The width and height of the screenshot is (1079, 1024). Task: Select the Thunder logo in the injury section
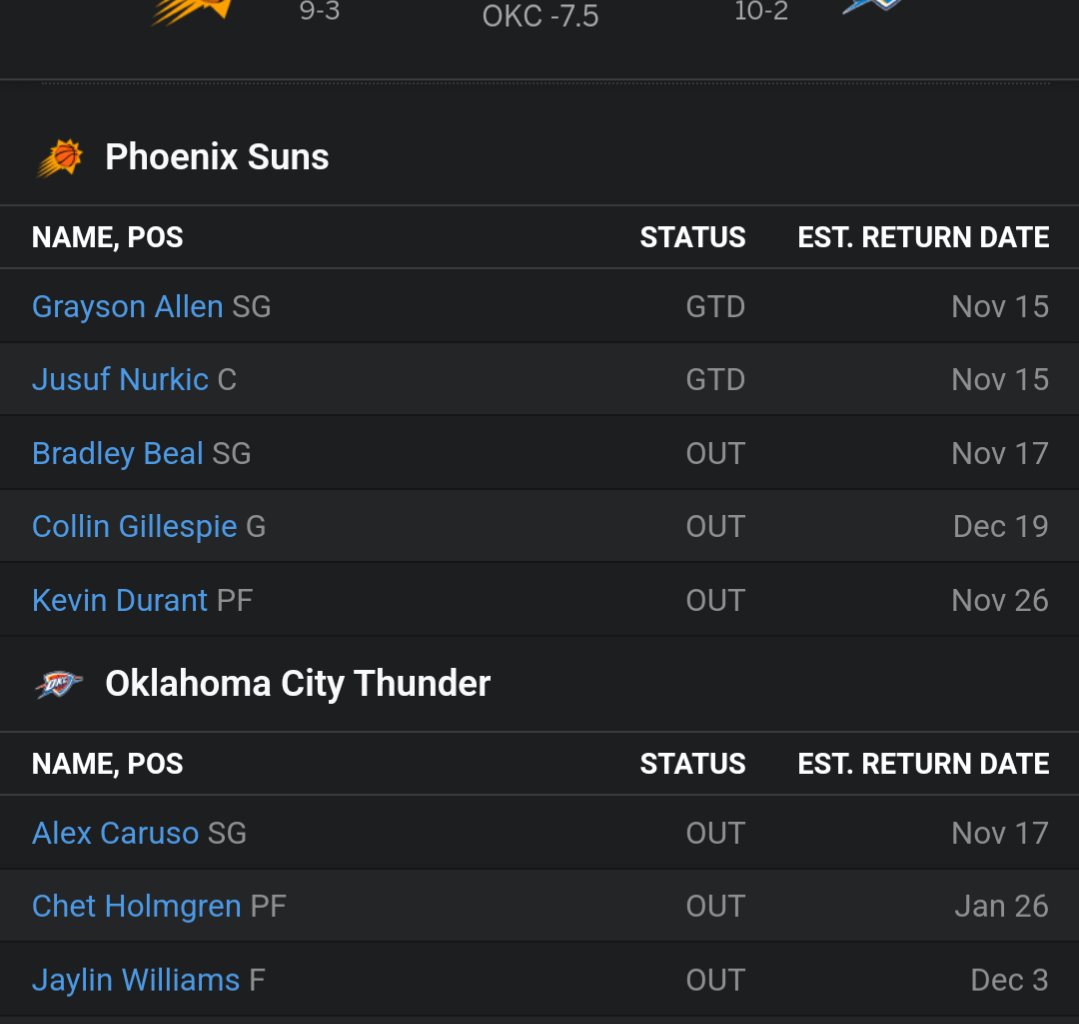click(58, 682)
